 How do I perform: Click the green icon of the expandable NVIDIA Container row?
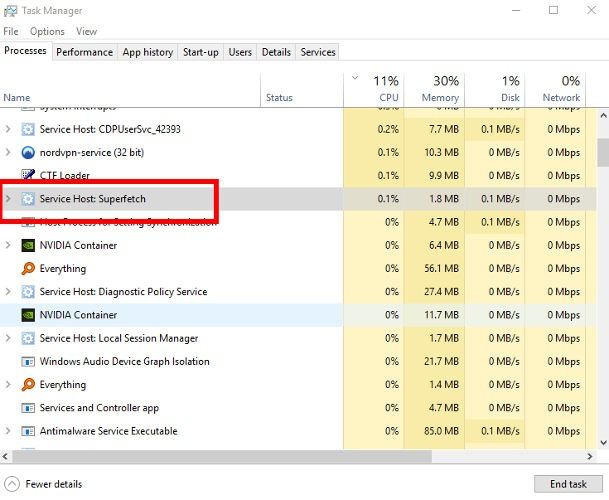(28, 246)
